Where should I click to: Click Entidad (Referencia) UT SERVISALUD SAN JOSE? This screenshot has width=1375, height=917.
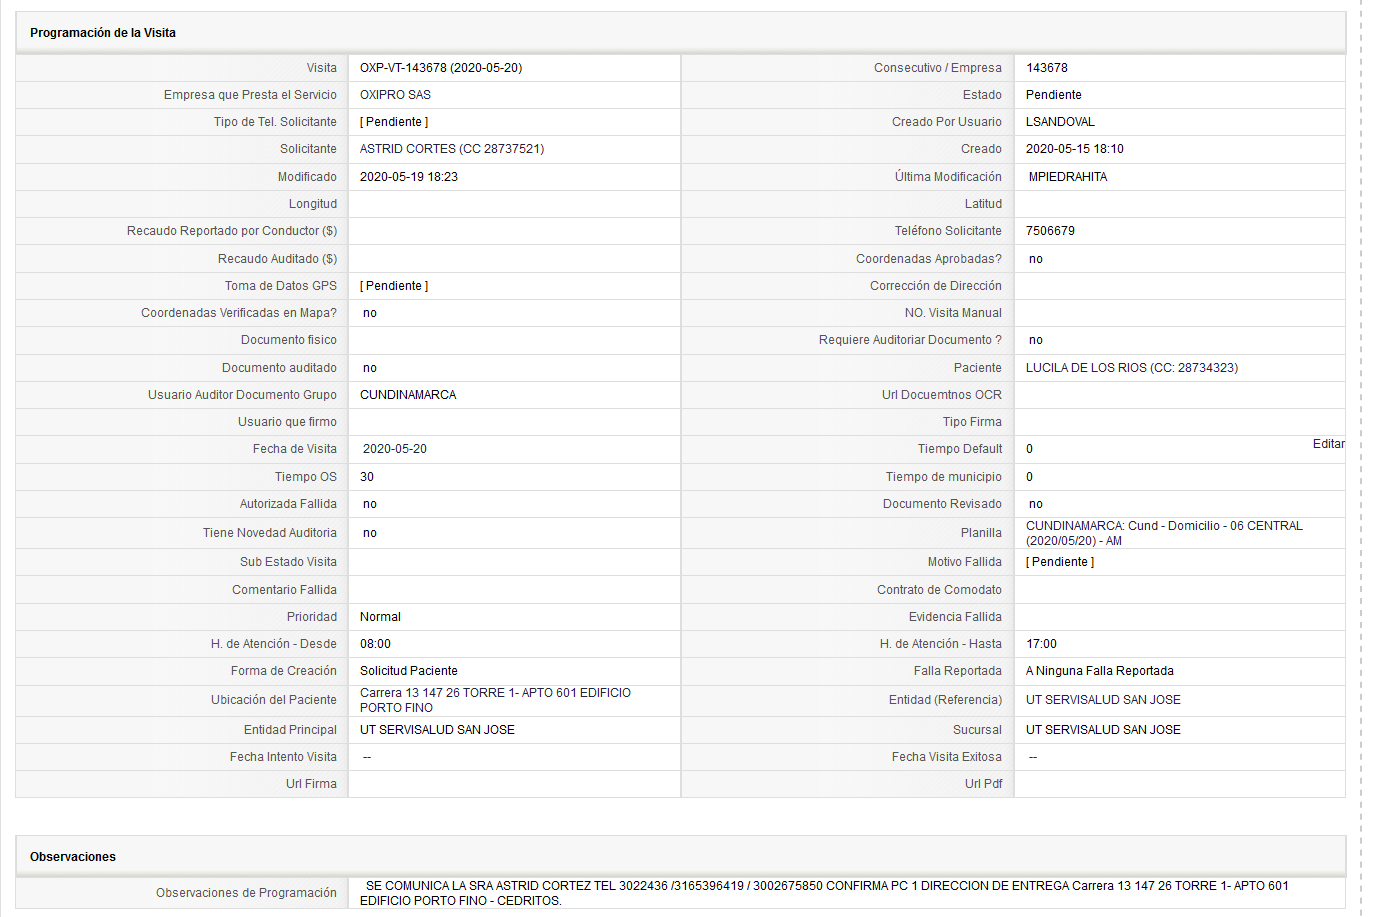1103,700
